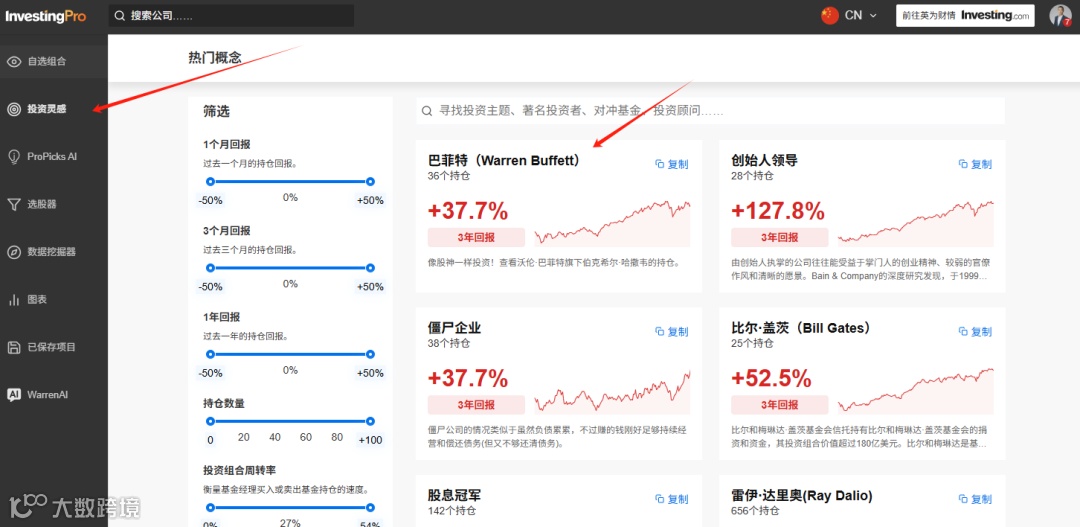The image size is (1080, 527).
Task: Open 数据挖掘器 in sidebar
Action: coord(54,251)
